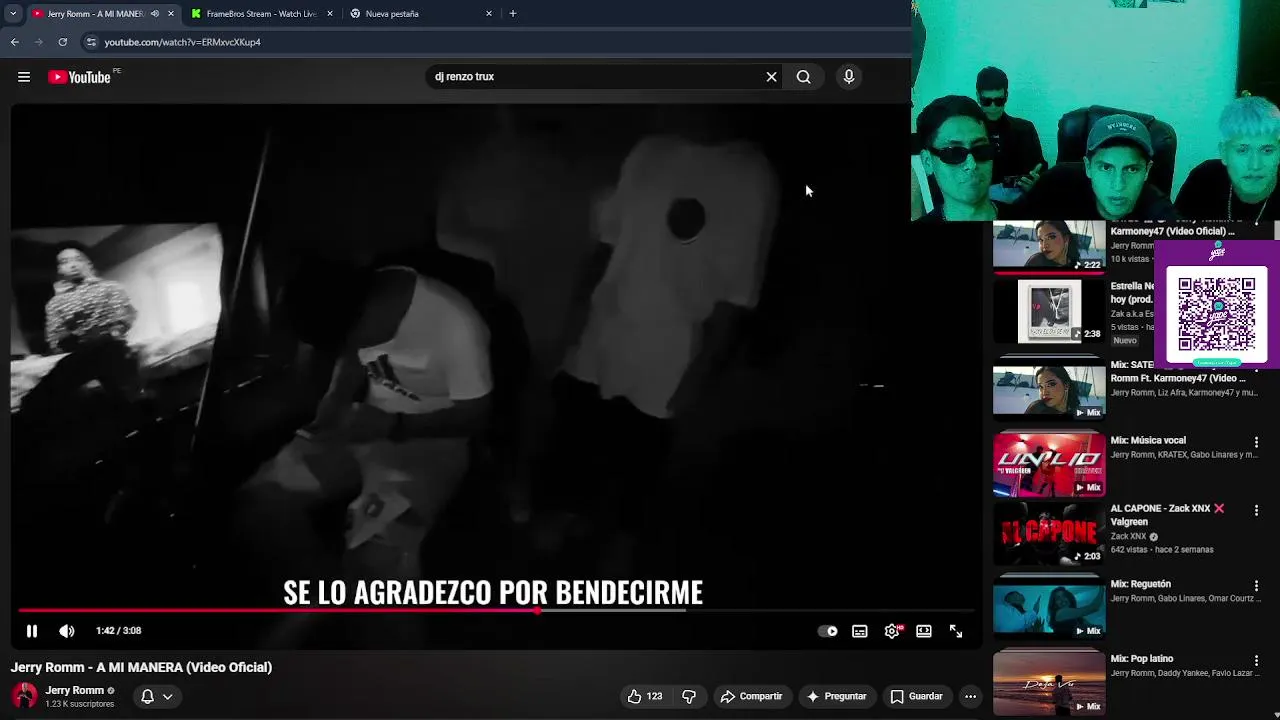Run search with the magnifier icon
This screenshot has height=720, width=1280.
click(x=803, y=77)
